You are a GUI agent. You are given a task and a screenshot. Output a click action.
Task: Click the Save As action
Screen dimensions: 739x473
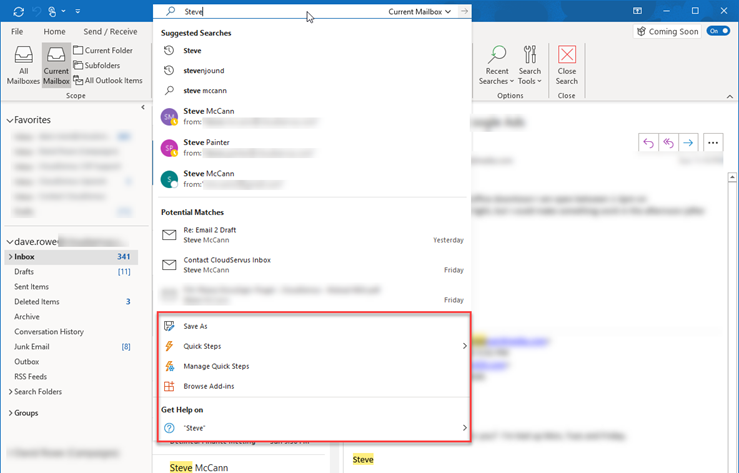point(314,326)
